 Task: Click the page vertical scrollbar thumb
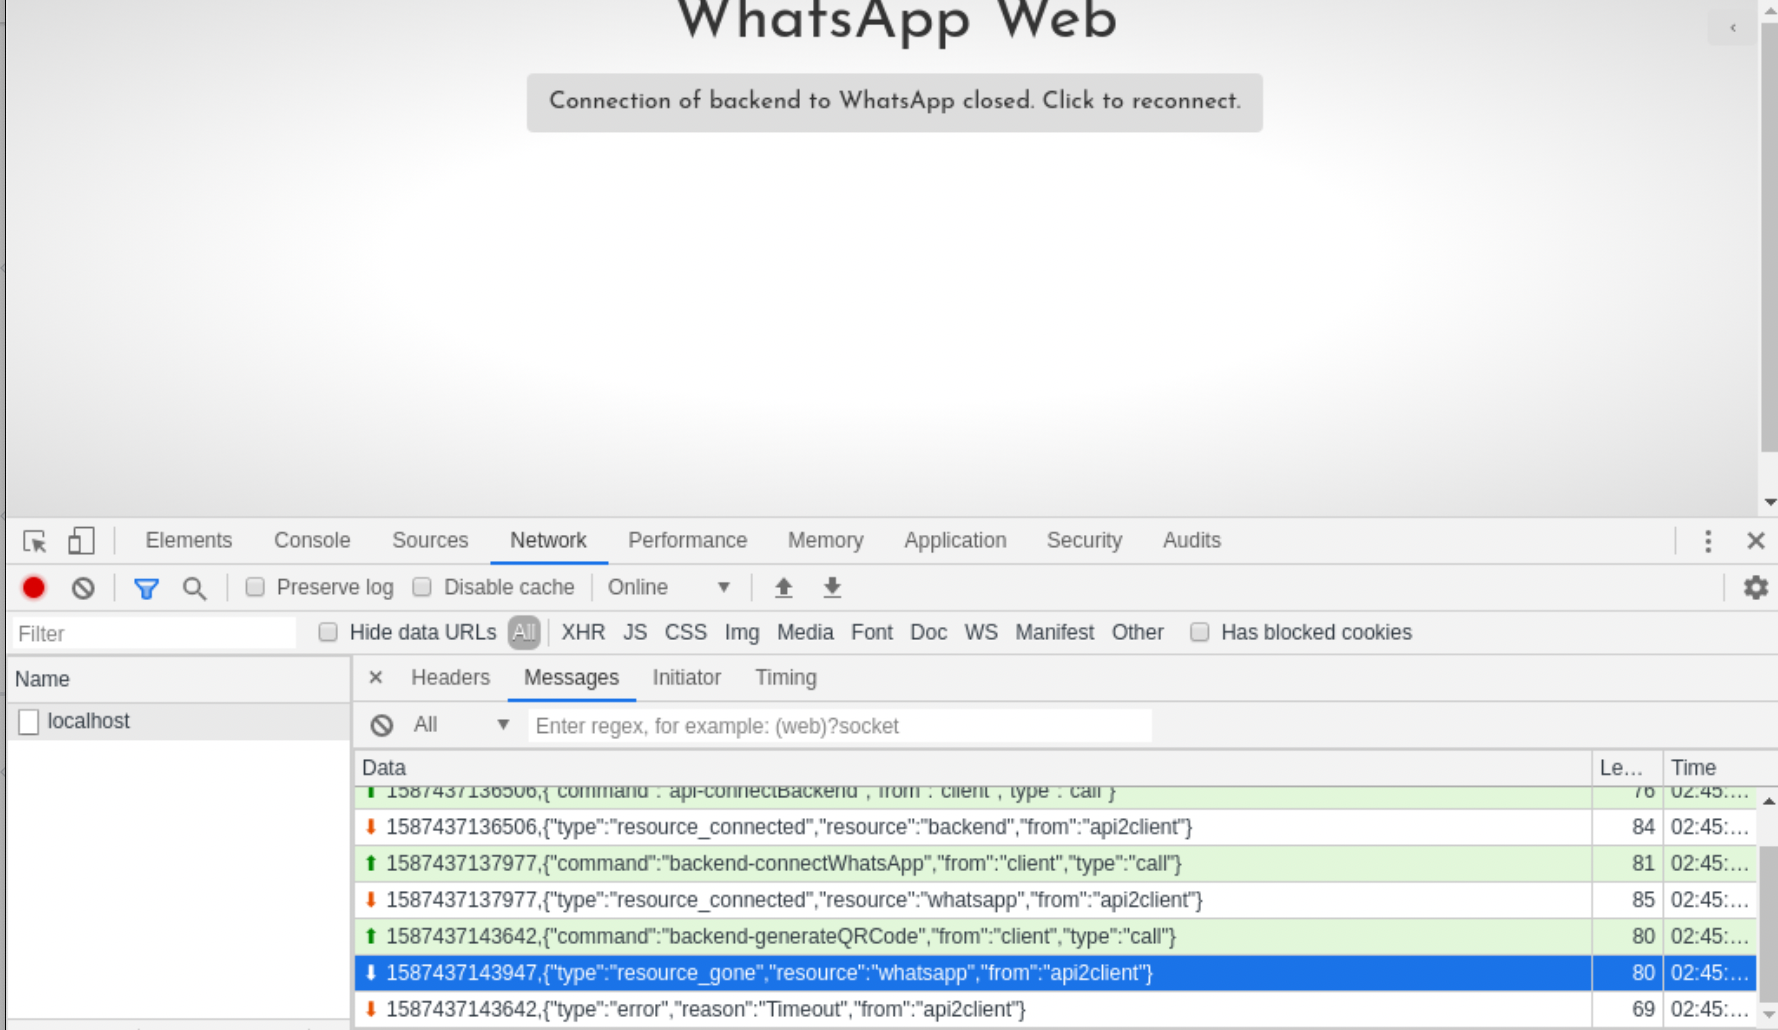pyautogui.click(x=1769, y=237)
